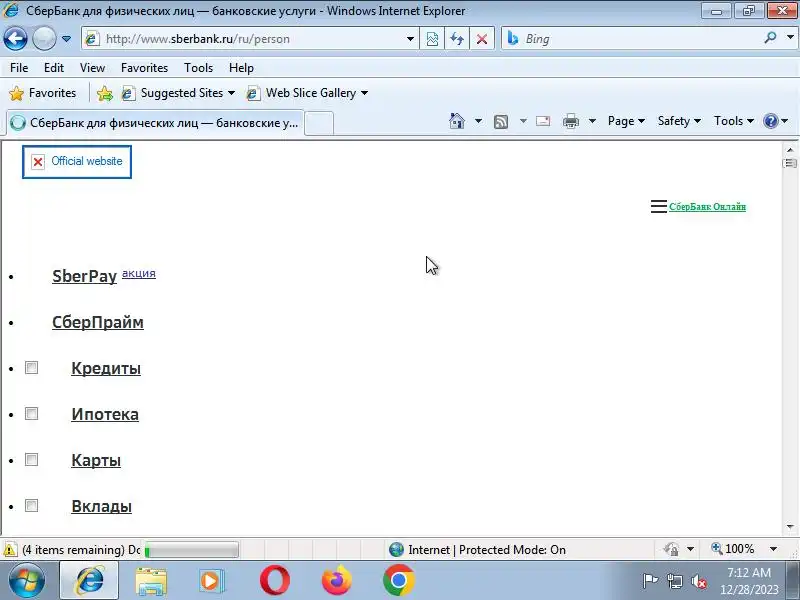This screenshot has height=600, width=800.
Task: Open the search provider dropdown arrow
Action: (x=790, y=38)
